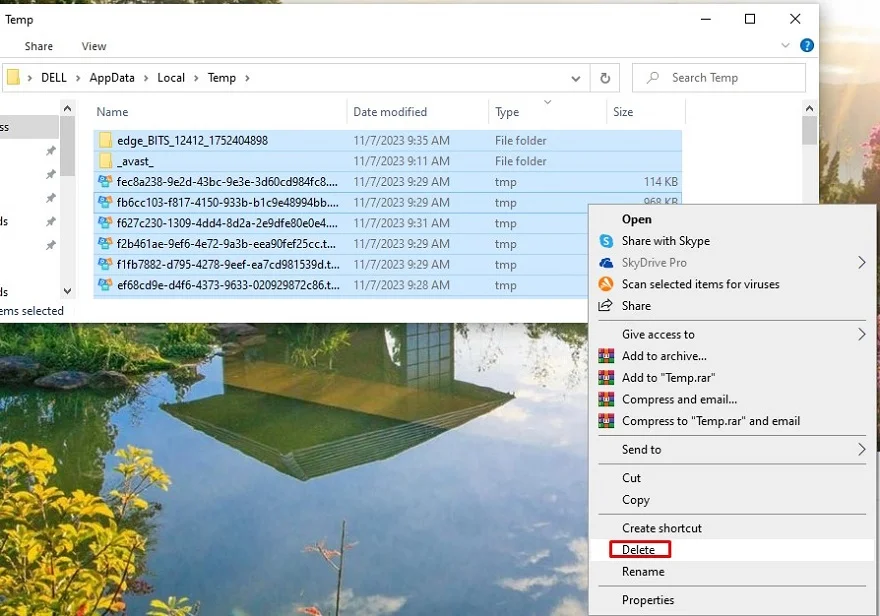
Task: Click the Local breadcrumb in address path
Action: [x=171, y=78]
